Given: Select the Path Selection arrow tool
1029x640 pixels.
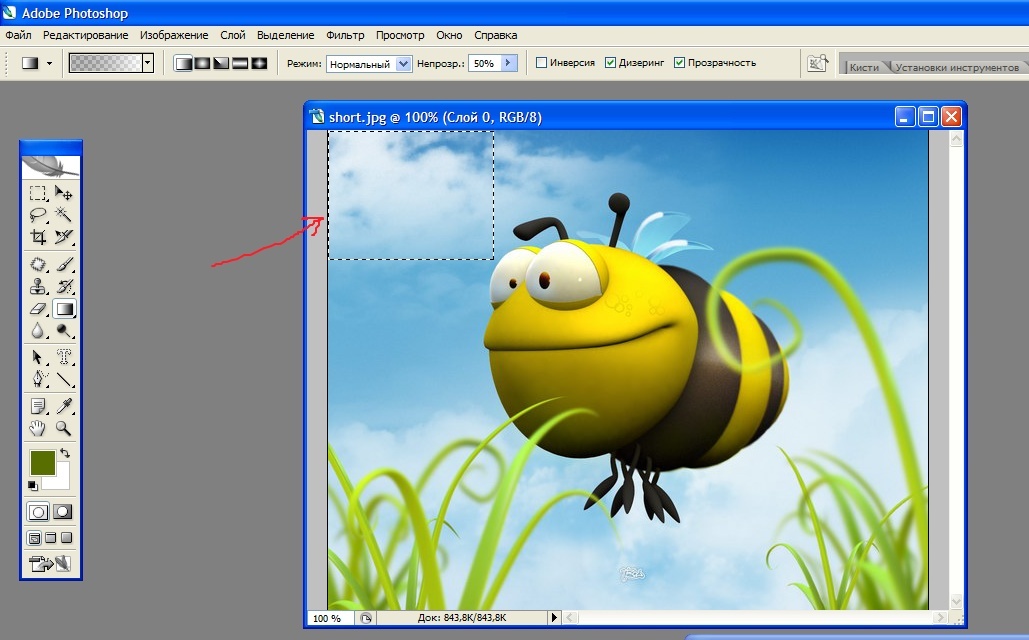Looking at the screenshot, I should click(x=38, y=357).
